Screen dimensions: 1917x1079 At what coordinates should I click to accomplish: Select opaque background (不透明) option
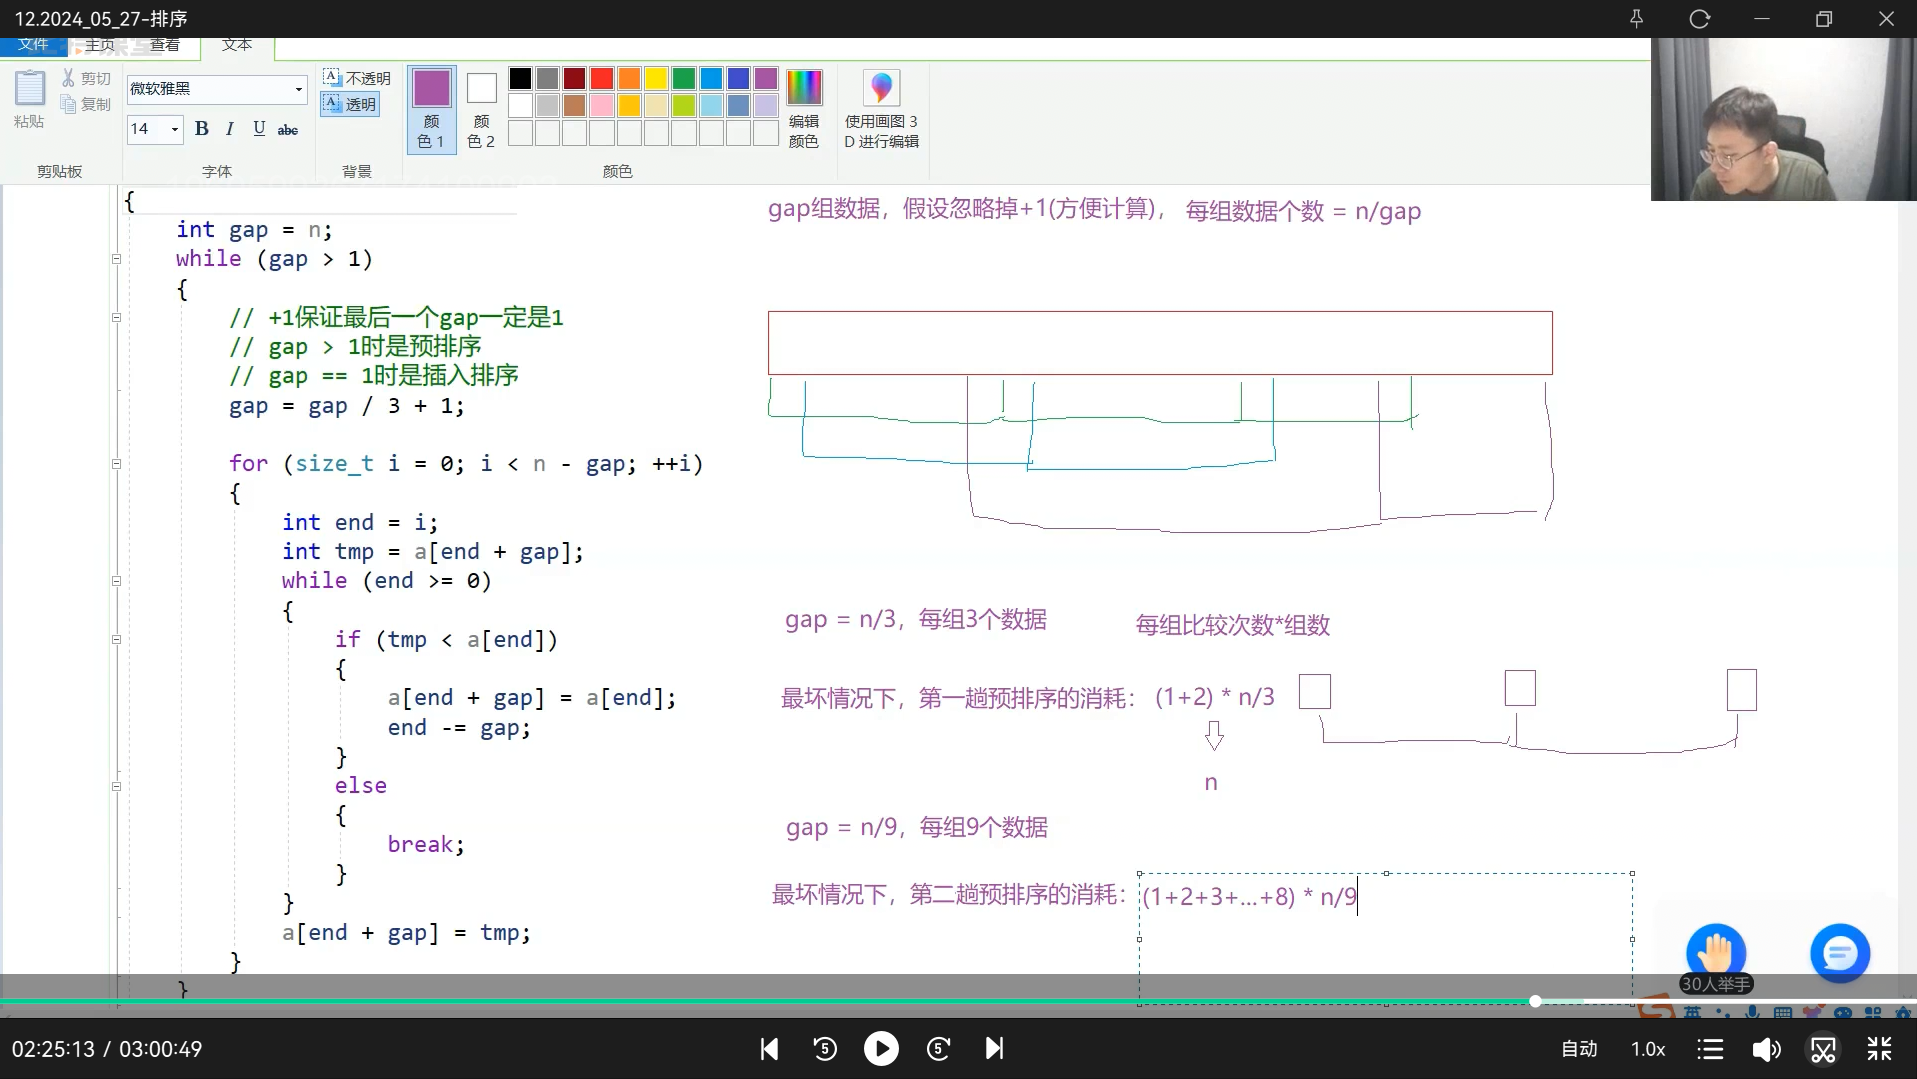(x=357, y=78)
